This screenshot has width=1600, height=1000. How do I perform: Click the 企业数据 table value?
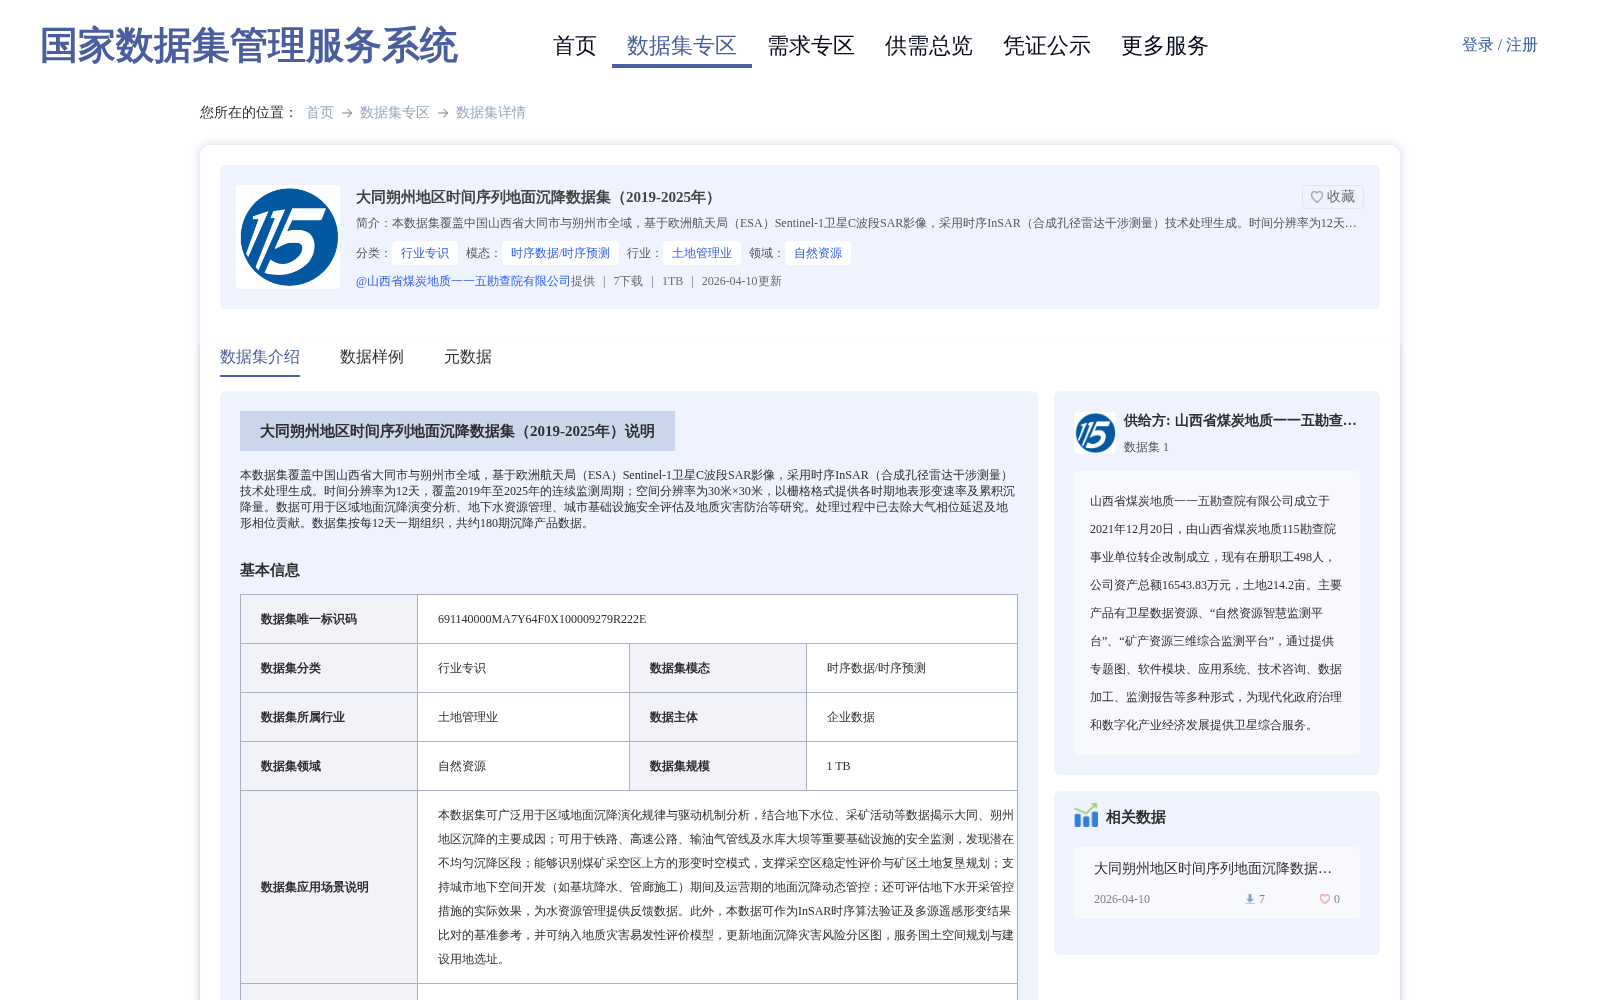pos(851,717)
